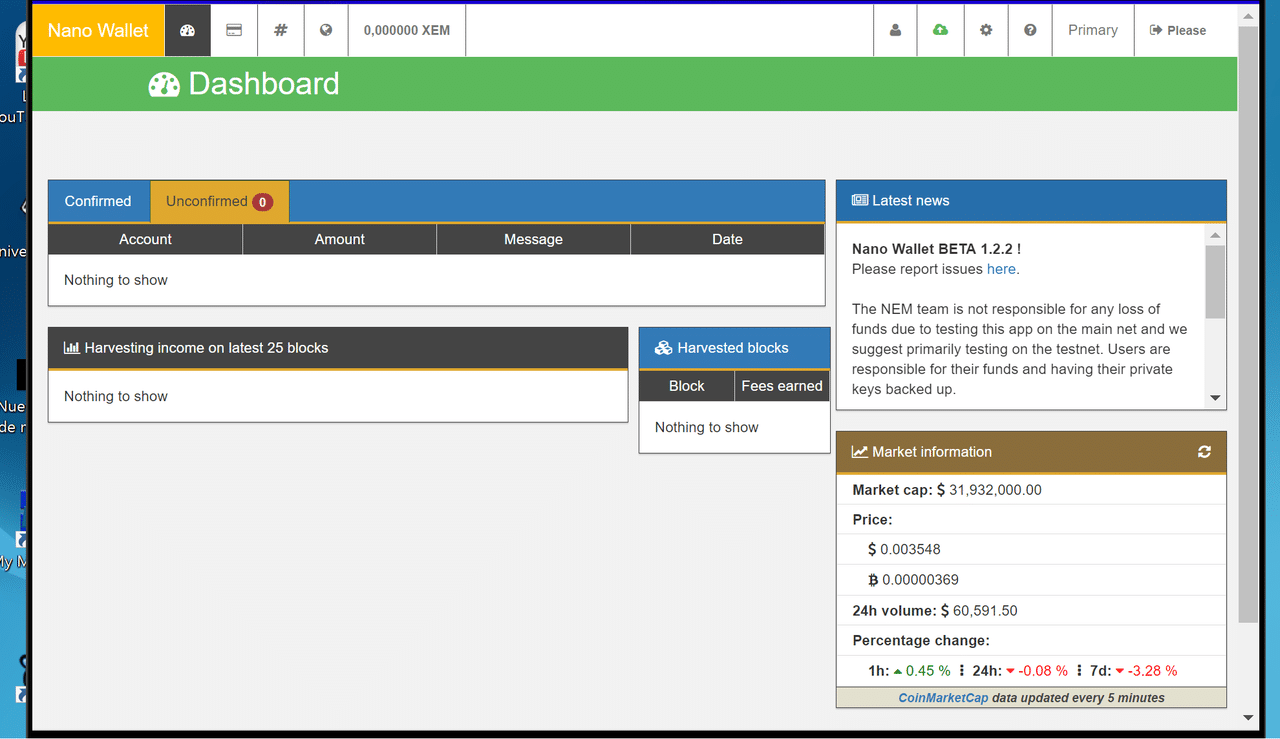Open the globe explorer icon
Image resolution: width=1280 pixels, height=739 pixels.
tap(326, 30)
